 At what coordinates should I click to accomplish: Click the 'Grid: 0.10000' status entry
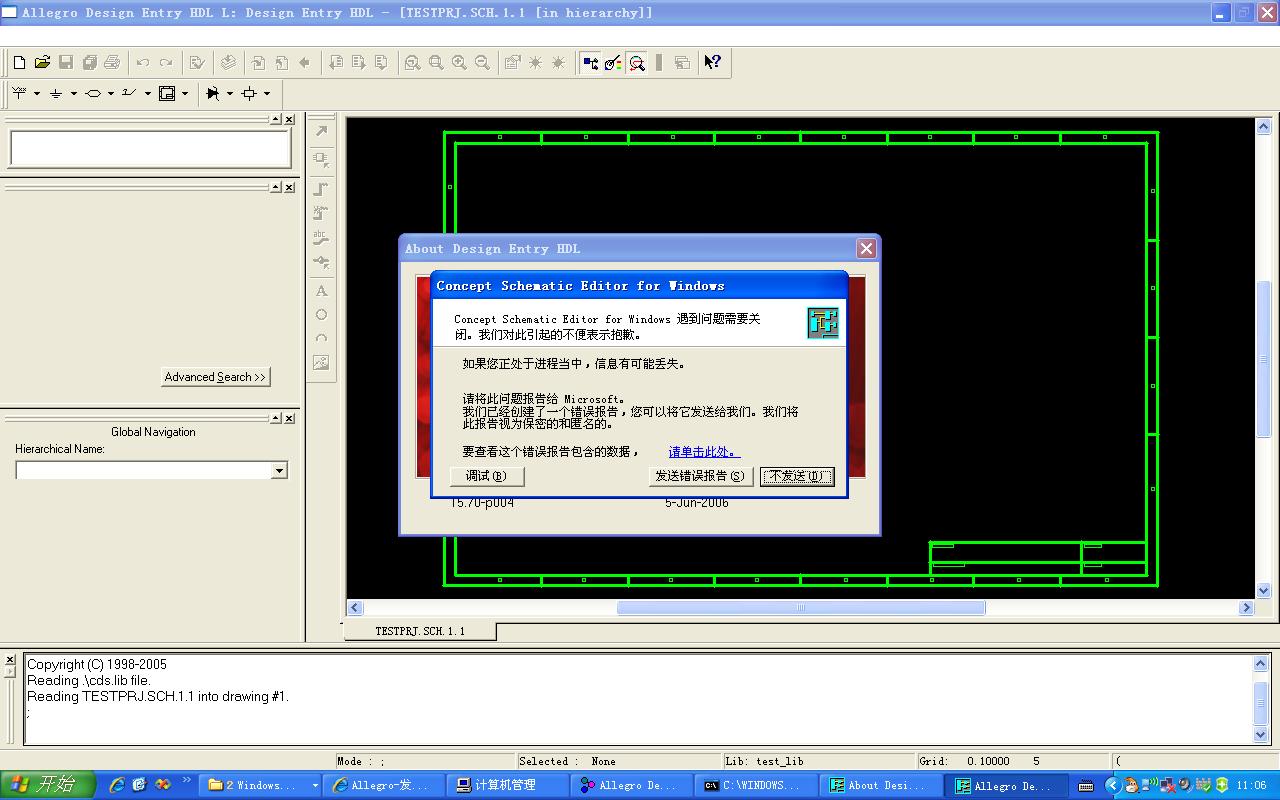tap(965, 761)
